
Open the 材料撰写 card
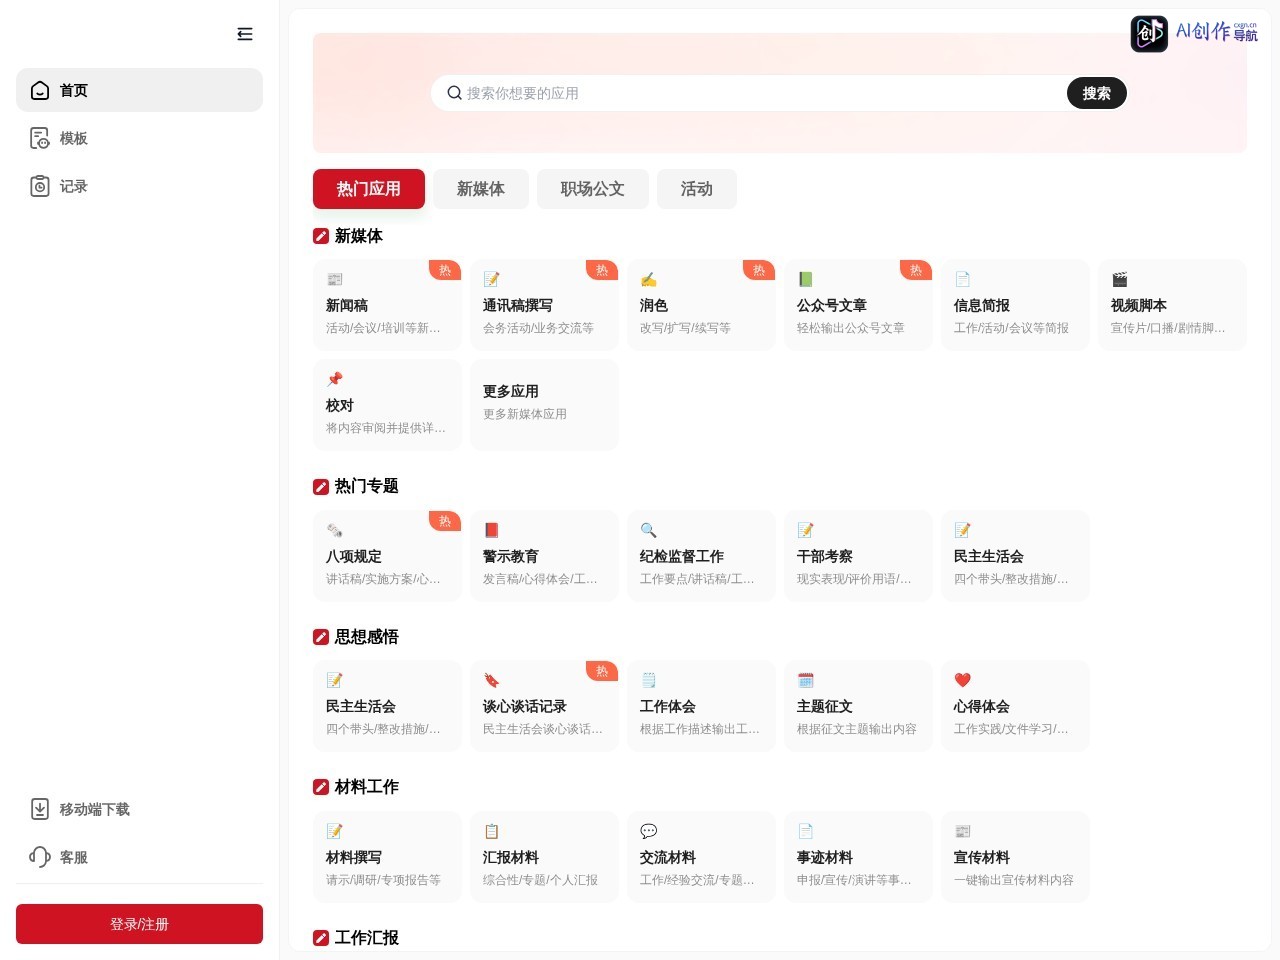387,857
